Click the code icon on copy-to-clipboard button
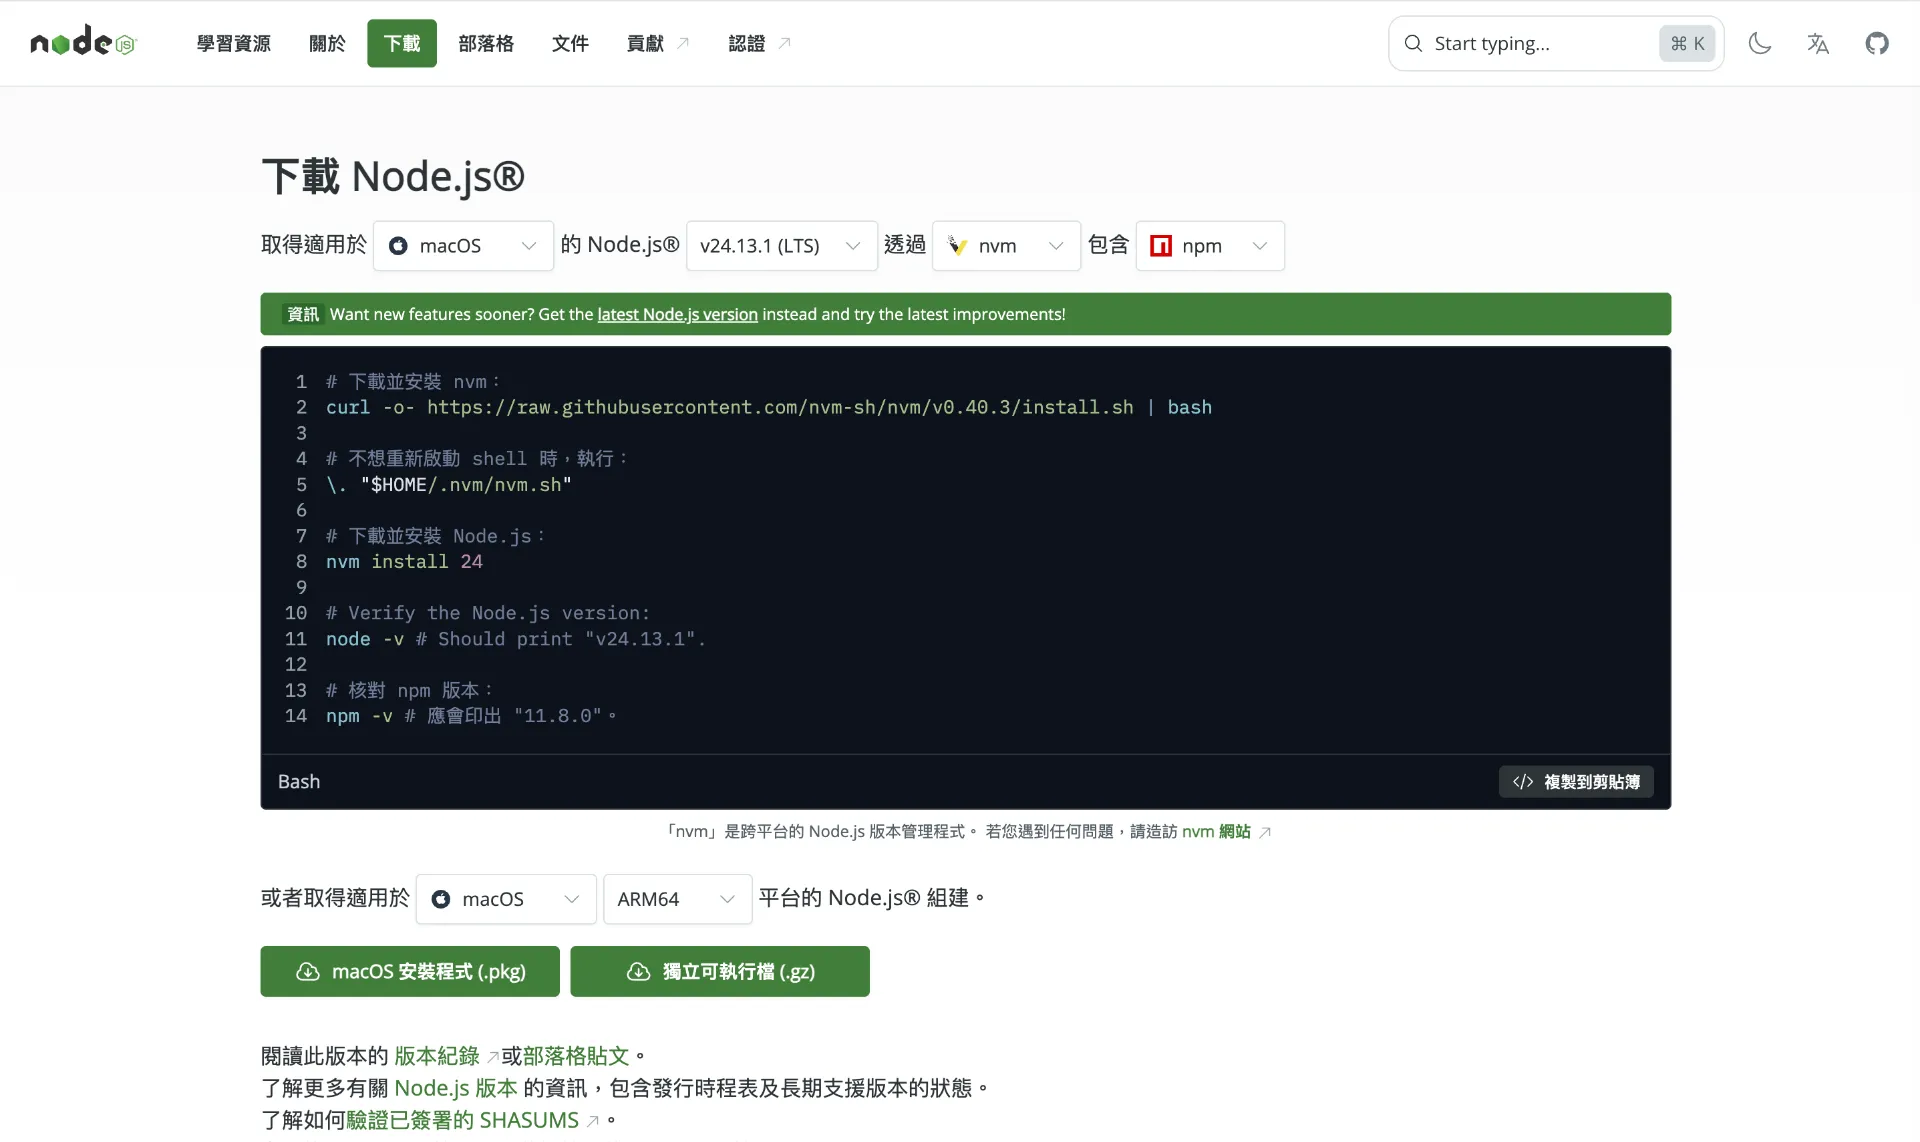Screen dimensions: 1920x1142 pos(1523,782)
